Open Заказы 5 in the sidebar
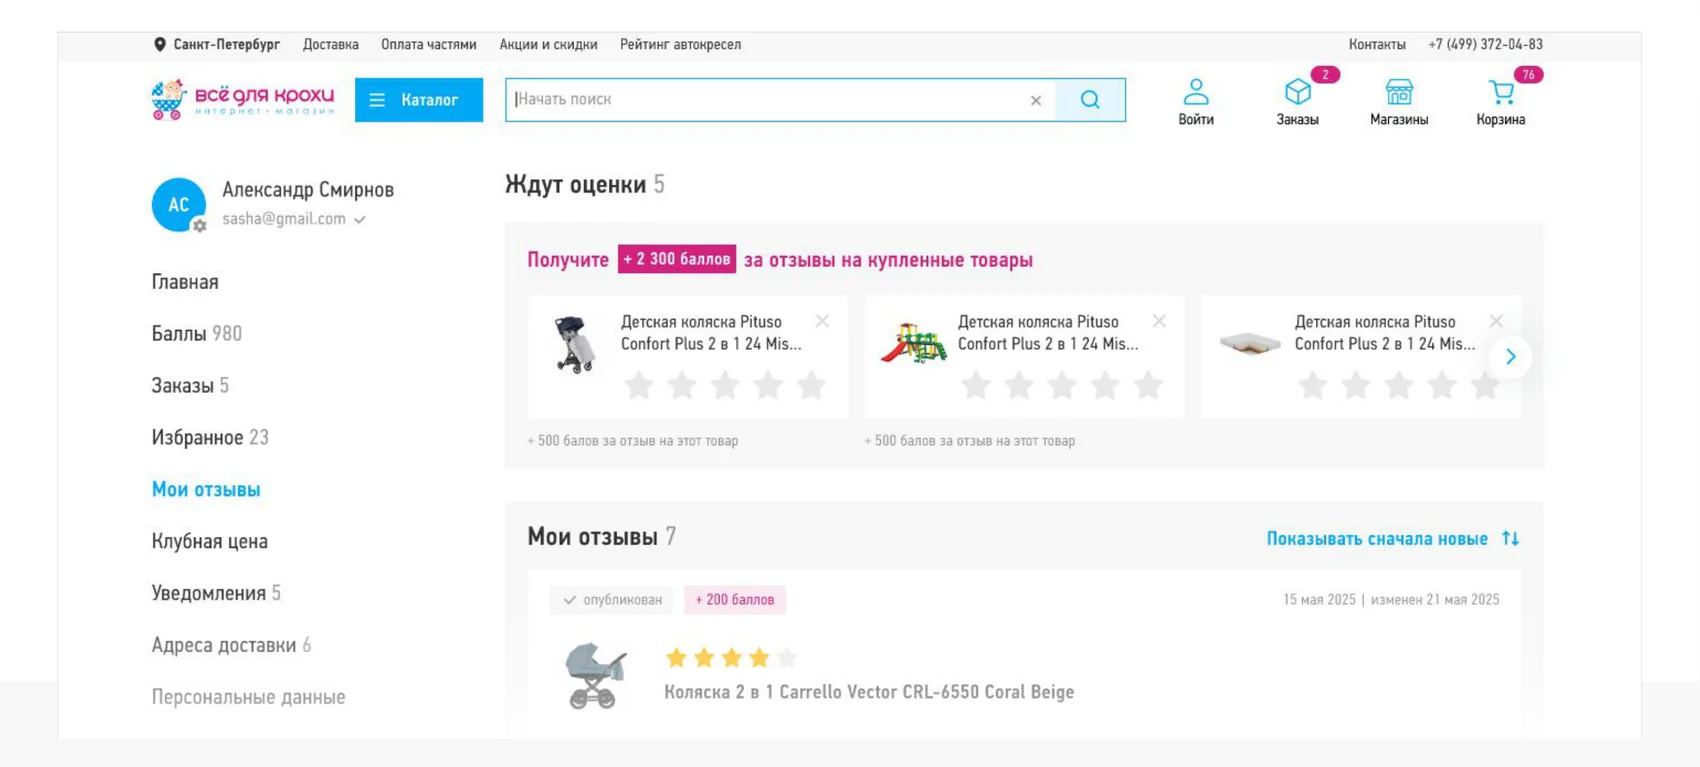This screenshot has height=767, width=1700. 190,386
